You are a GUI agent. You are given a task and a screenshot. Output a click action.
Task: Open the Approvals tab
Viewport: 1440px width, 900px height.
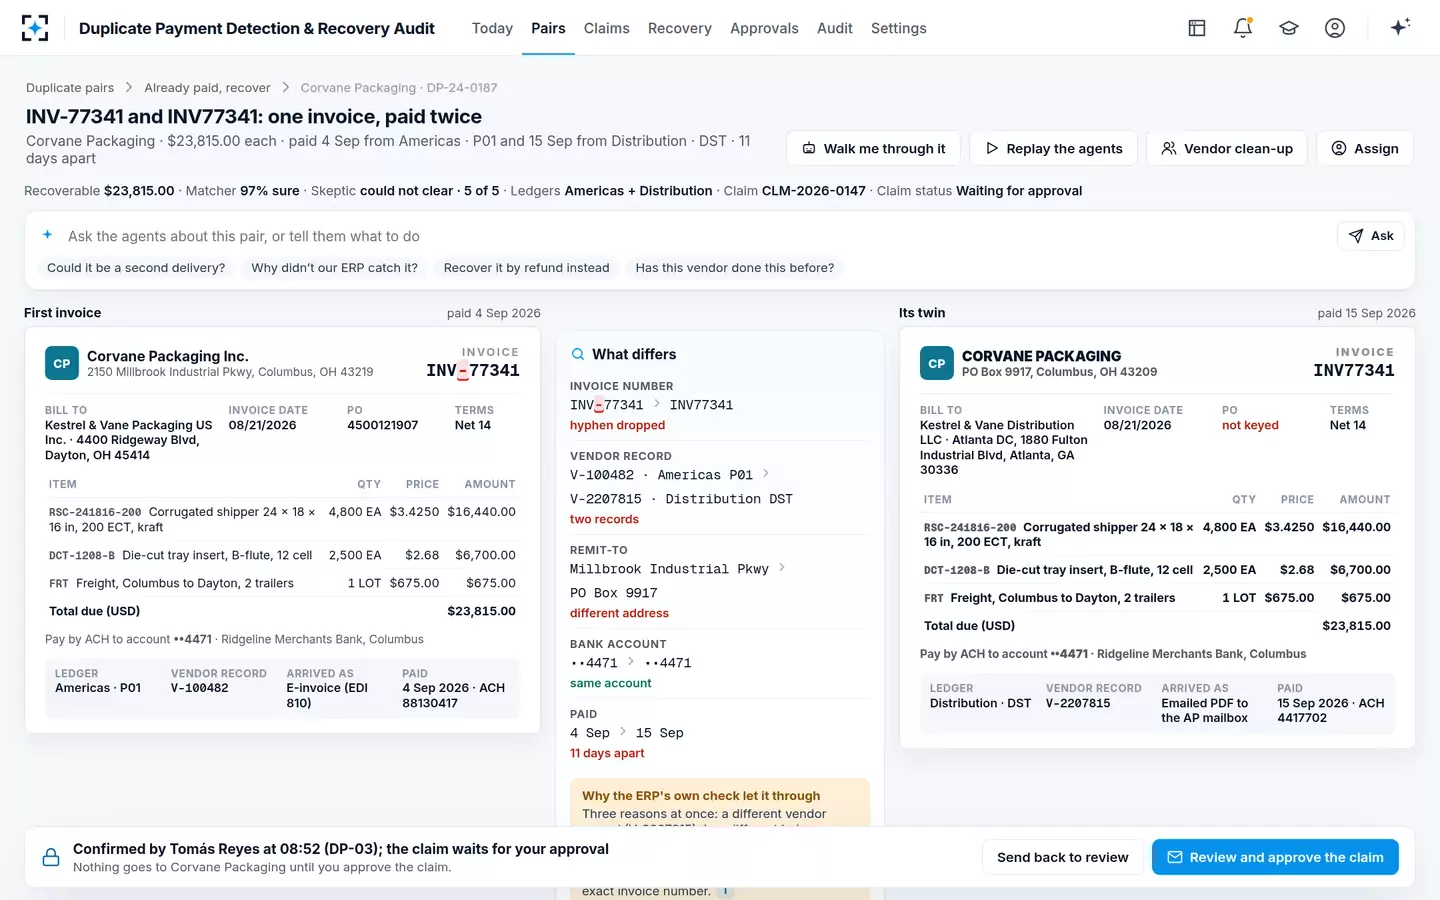click(764, 28)
